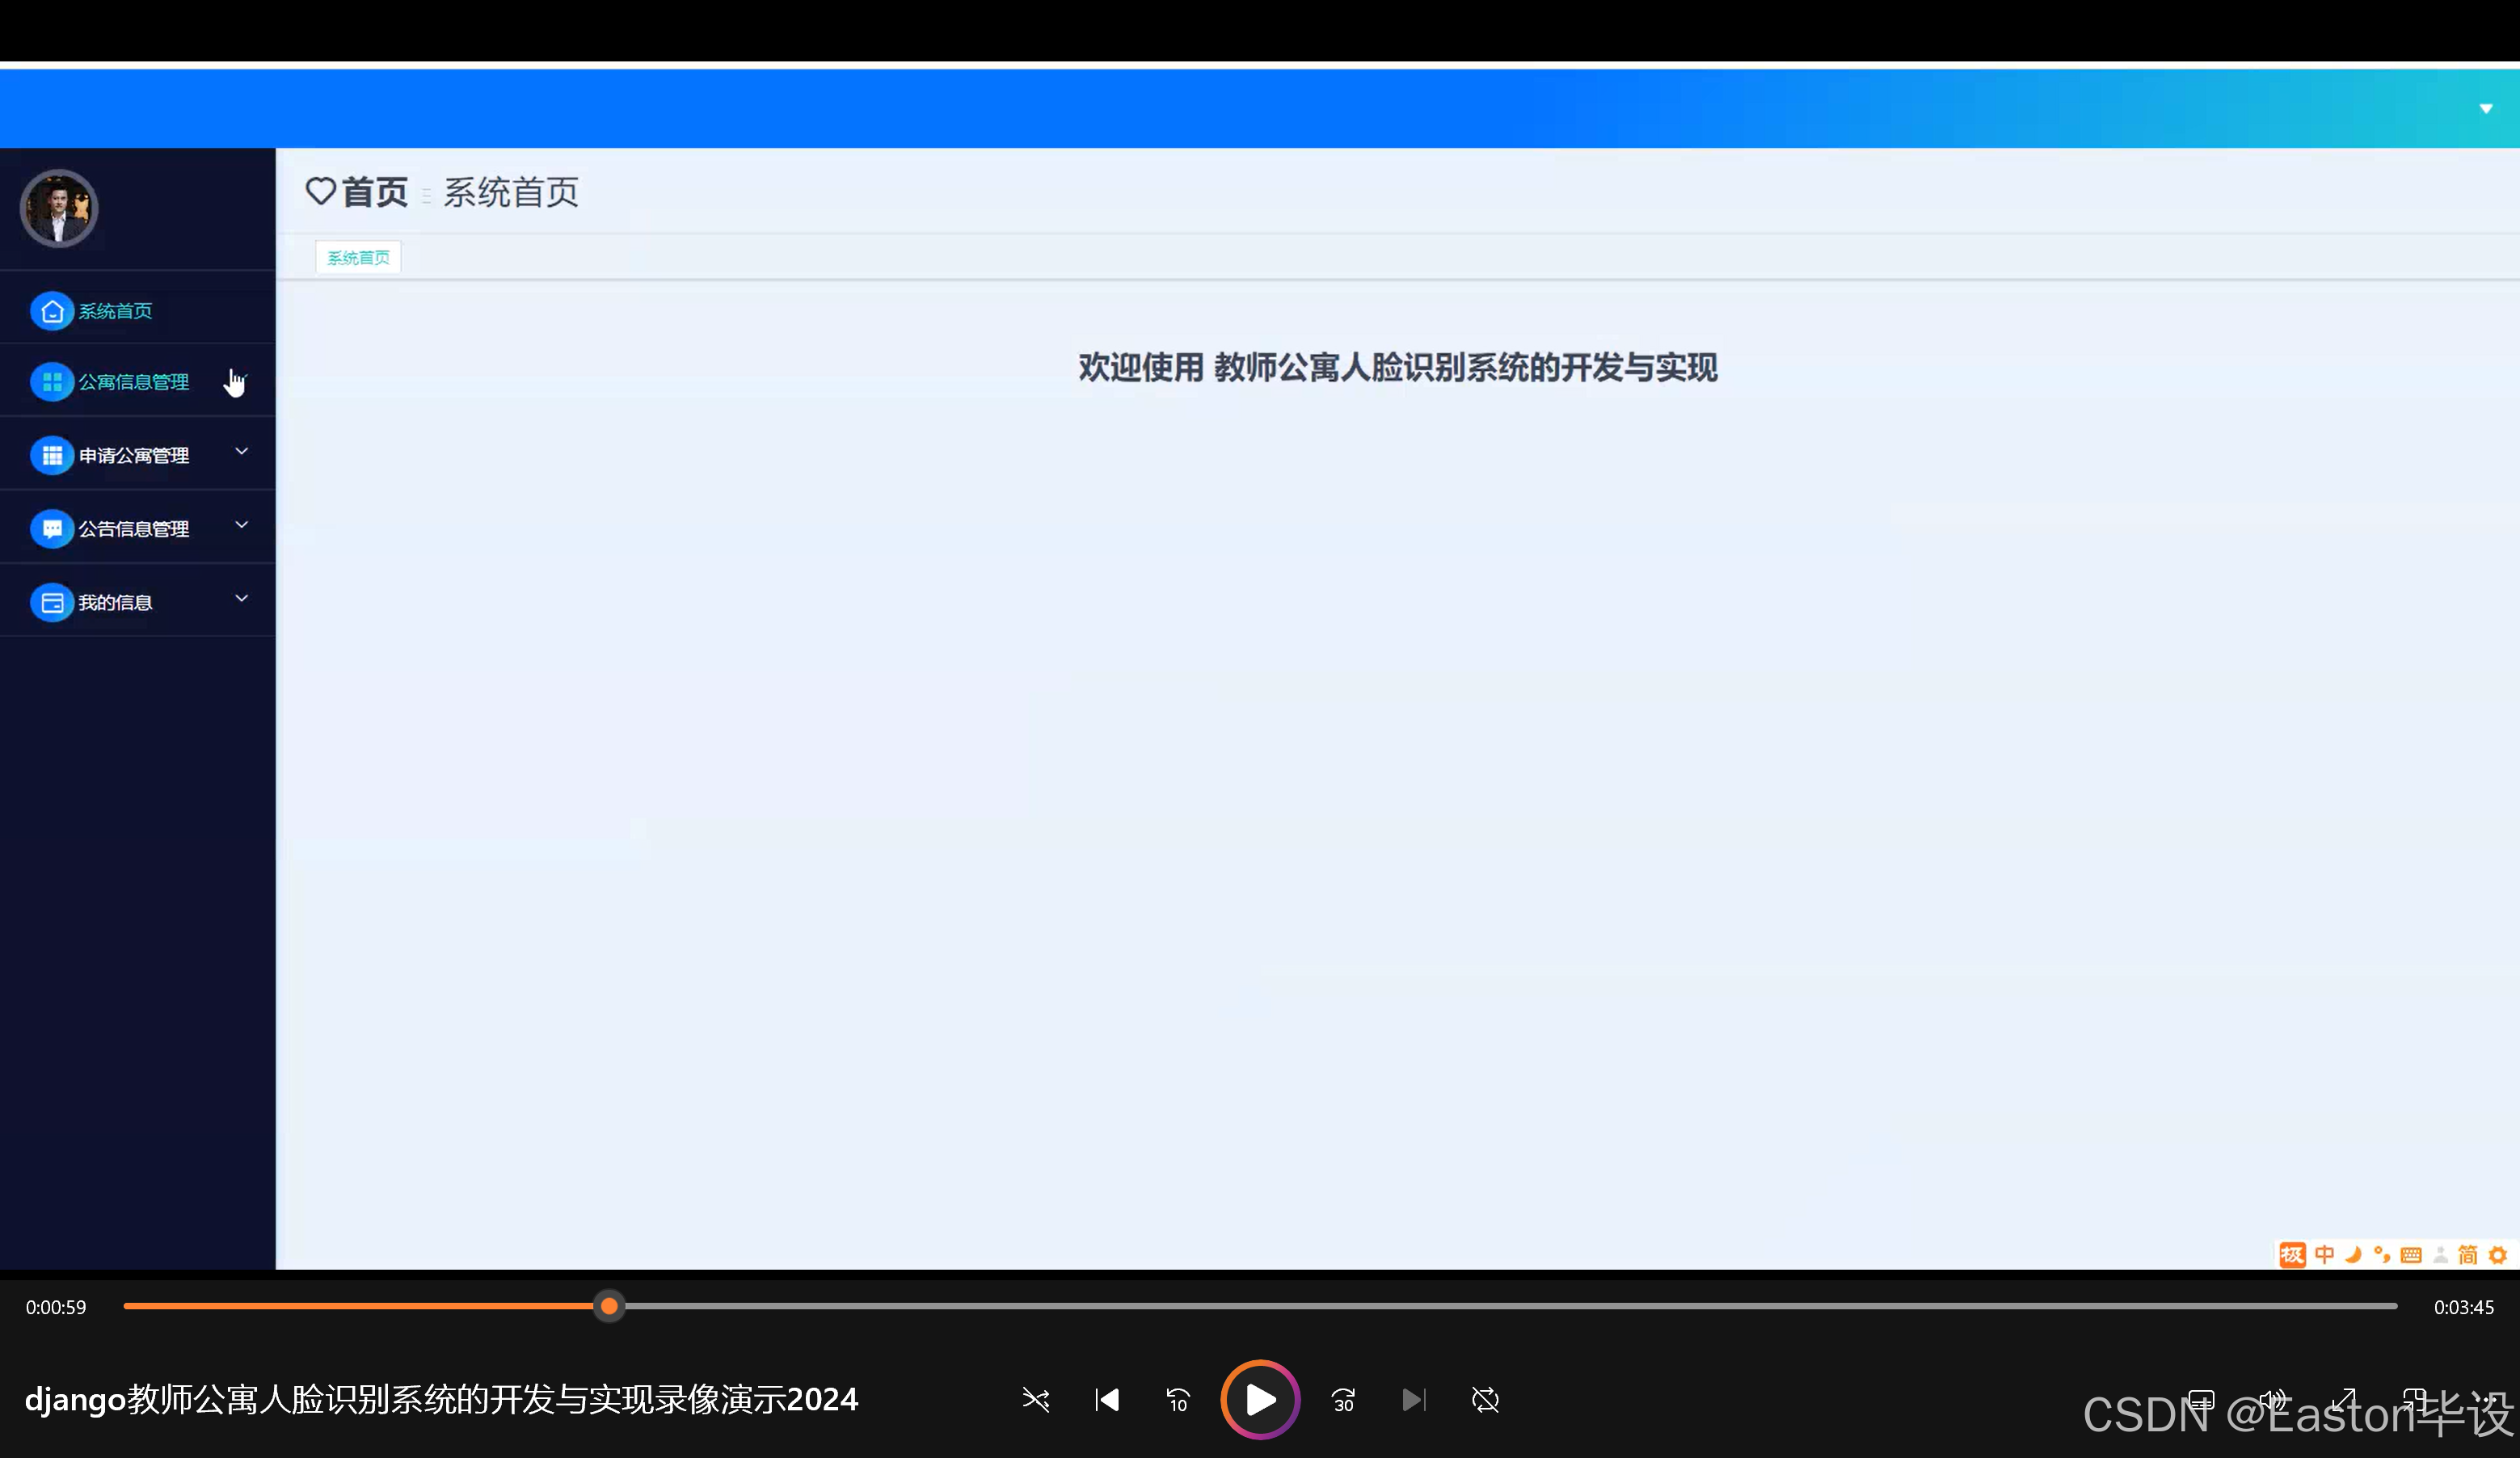Screen dimensions: 2520x1458
Task: Toggle repeat mode
Action: point(1485,1400)
